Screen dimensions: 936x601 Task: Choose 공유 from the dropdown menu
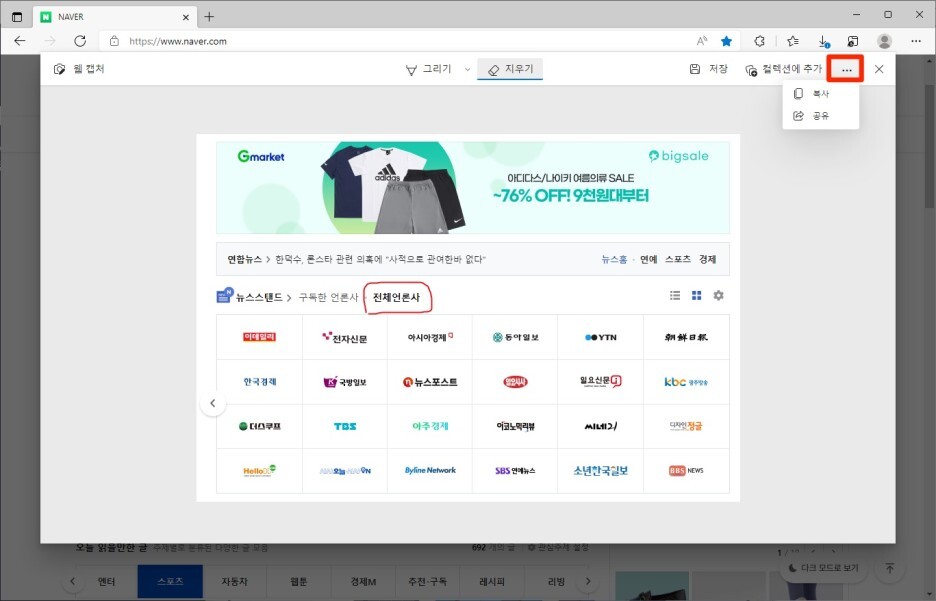point(821,116)
